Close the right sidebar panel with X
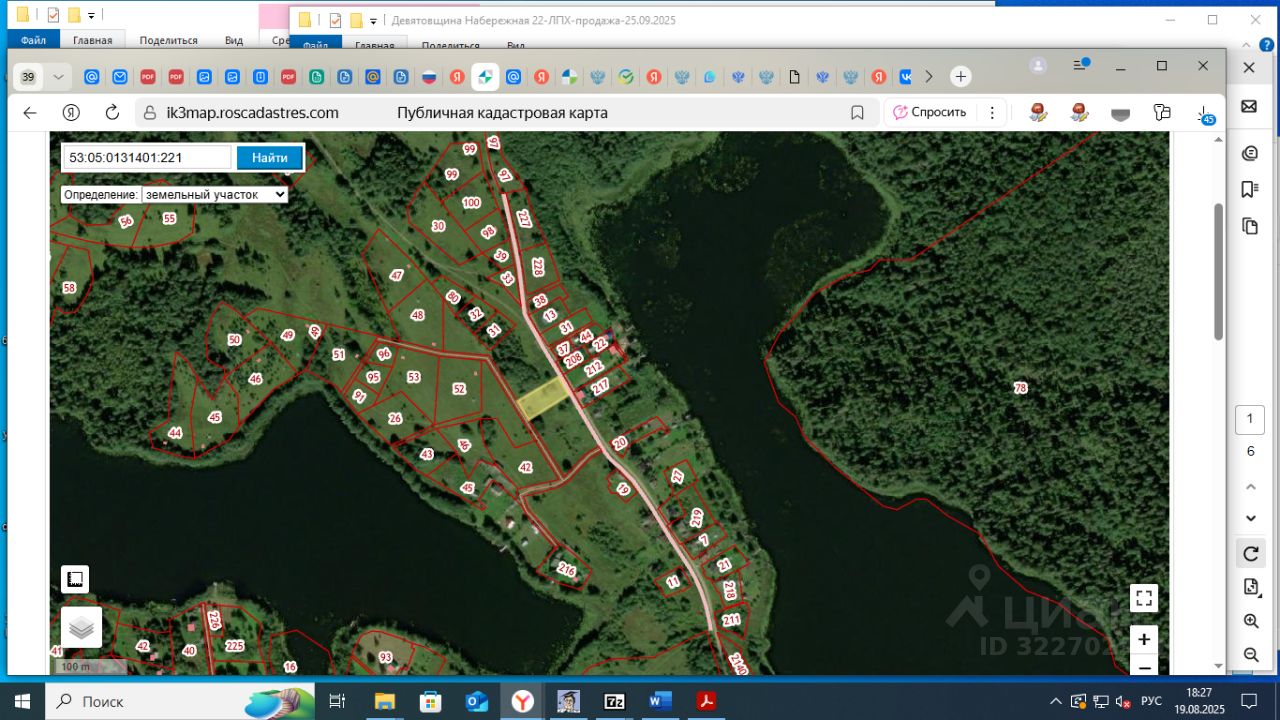The image size is (1280, 720). pos(1249,67)
